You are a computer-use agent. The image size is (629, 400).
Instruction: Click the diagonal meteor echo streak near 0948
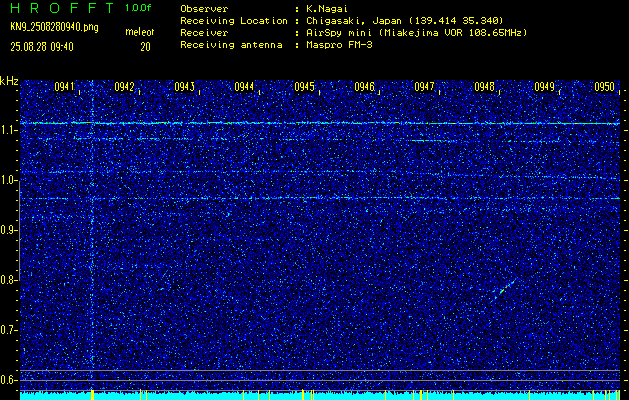tap(503, 290)
